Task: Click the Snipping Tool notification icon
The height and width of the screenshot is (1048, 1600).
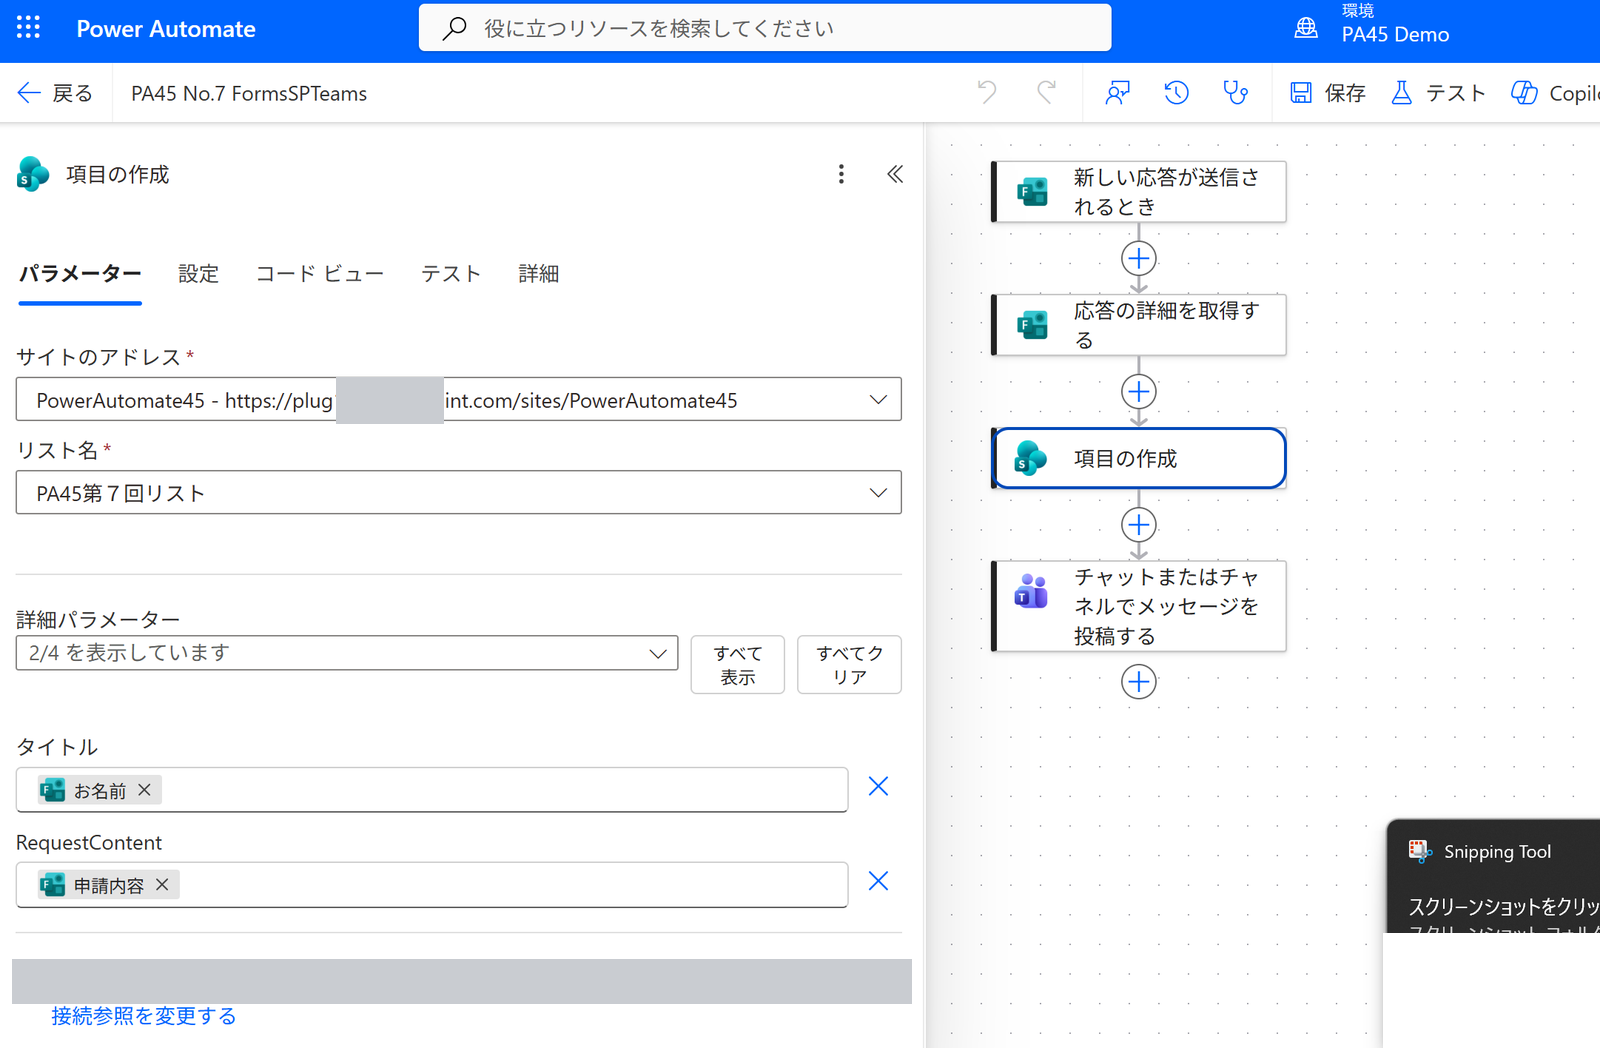Action: (x=1420, y=851)
